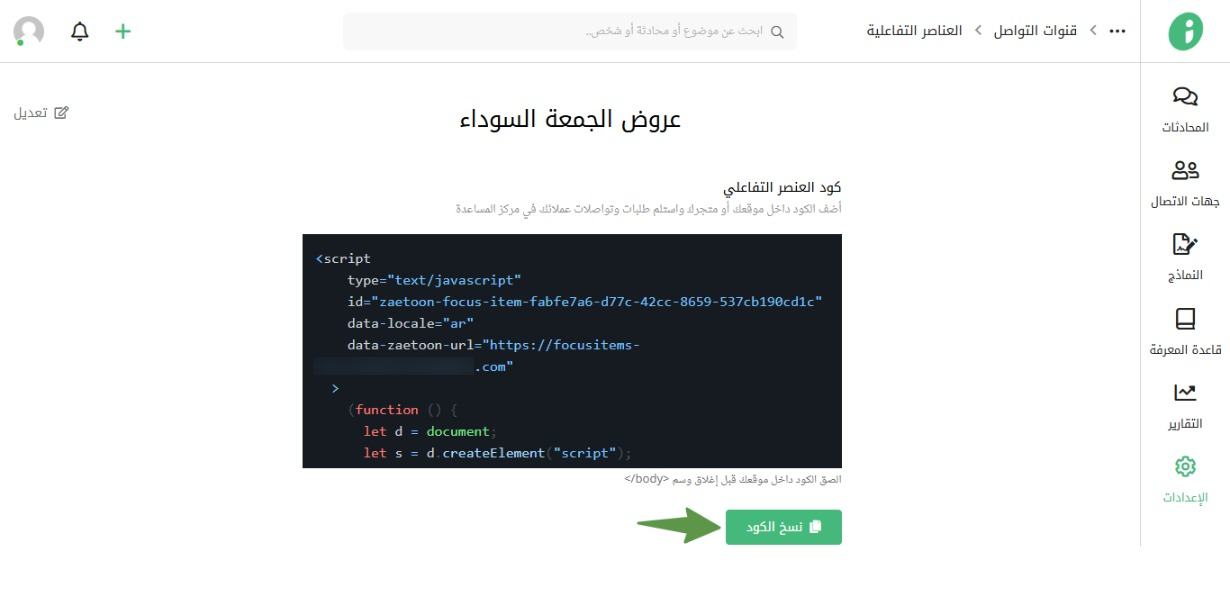Open the user profile avatar
The image size is (1230, 601).
29,31
